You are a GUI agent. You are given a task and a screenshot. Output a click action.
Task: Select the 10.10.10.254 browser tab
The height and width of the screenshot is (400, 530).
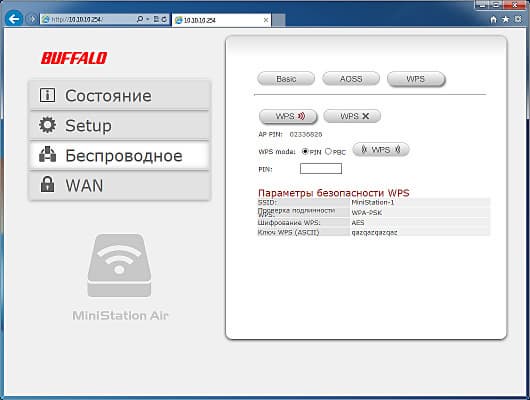click(221, 20)
